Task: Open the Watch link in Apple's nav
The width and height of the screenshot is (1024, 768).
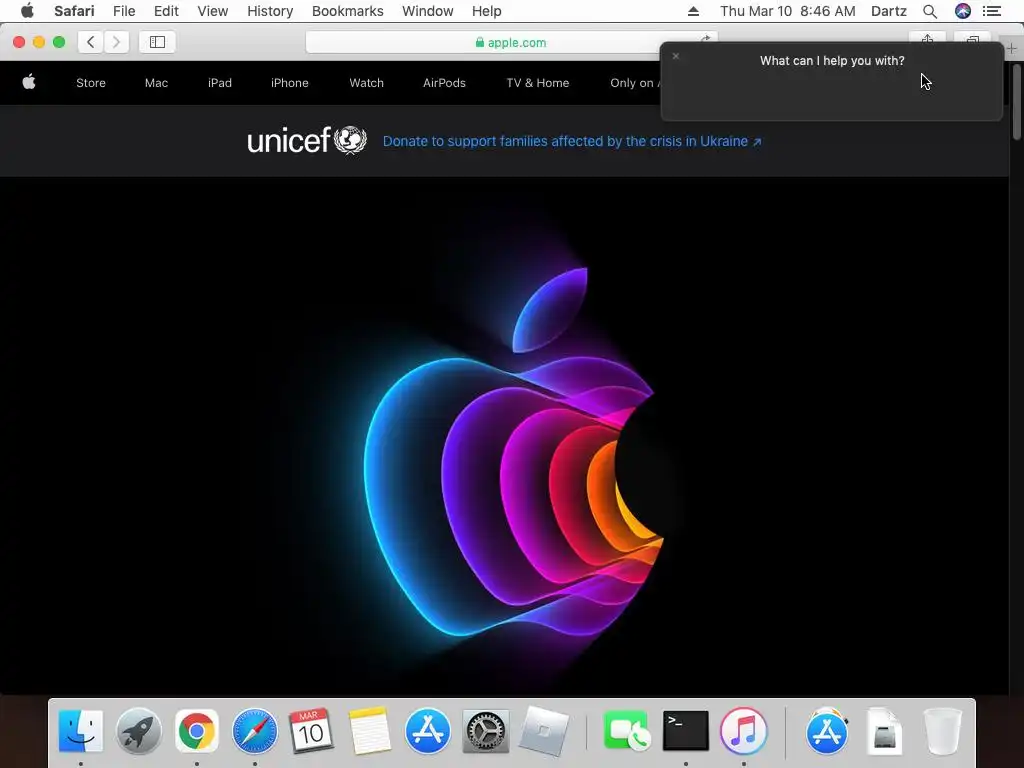Action: point(366,83)
